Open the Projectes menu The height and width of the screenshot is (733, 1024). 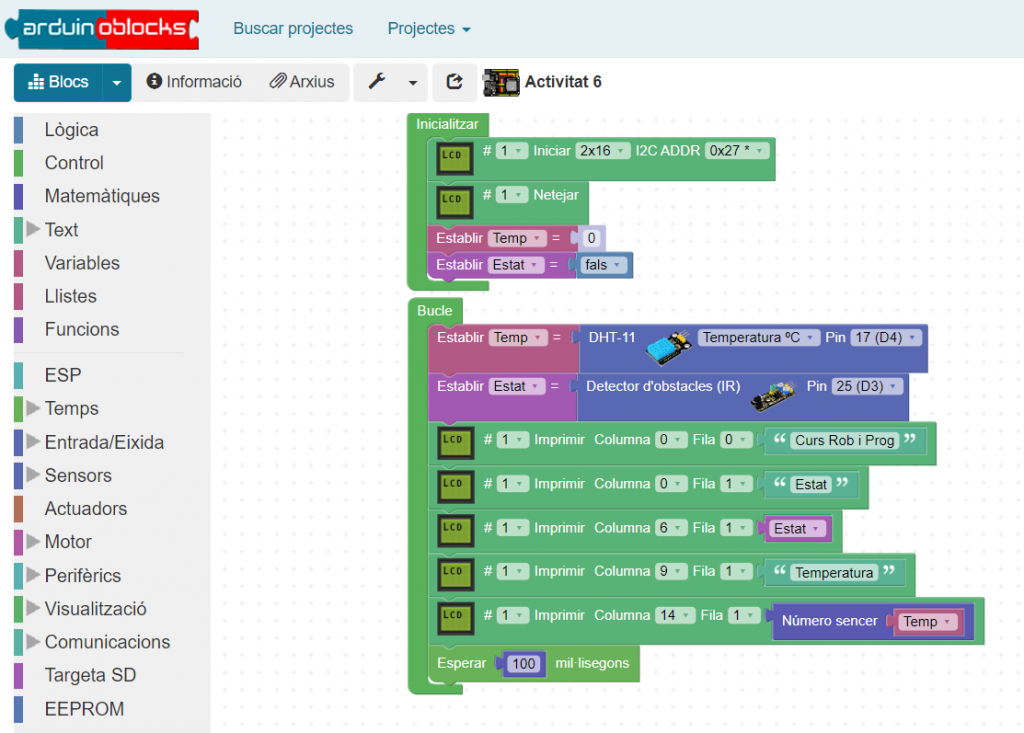coord(428,29)
